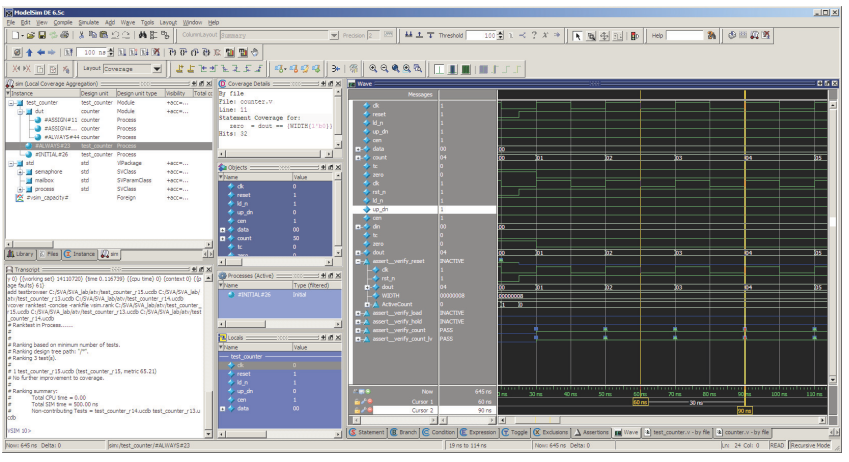Click the Save floppy disk icon
Image resolution: width=849 pixels, height=462 pixels.
point(42,35)
